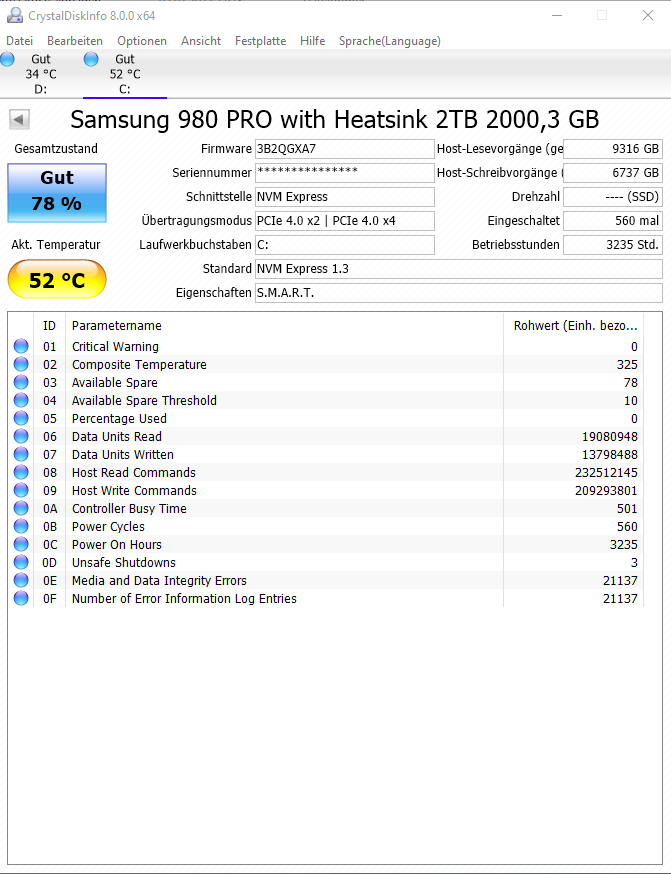
Task: Click the blue orb next to Composite Temperature
Action: (21, 364)
